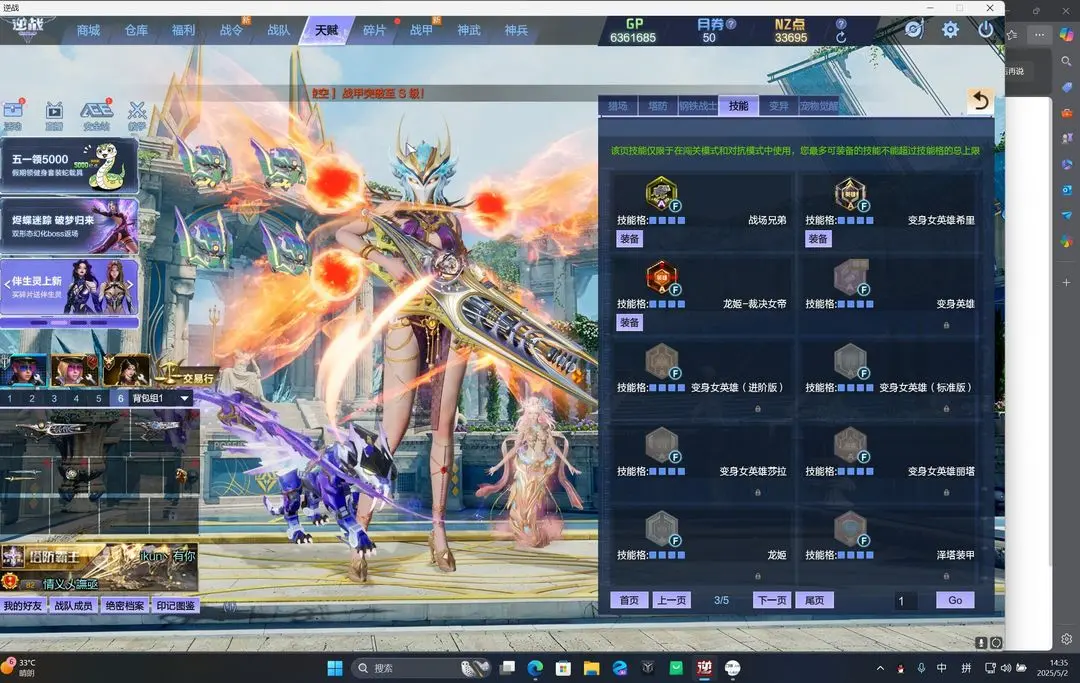Select the blue-haired character portrait
Screen dimensions: 1080x683
tap(24, 370)
